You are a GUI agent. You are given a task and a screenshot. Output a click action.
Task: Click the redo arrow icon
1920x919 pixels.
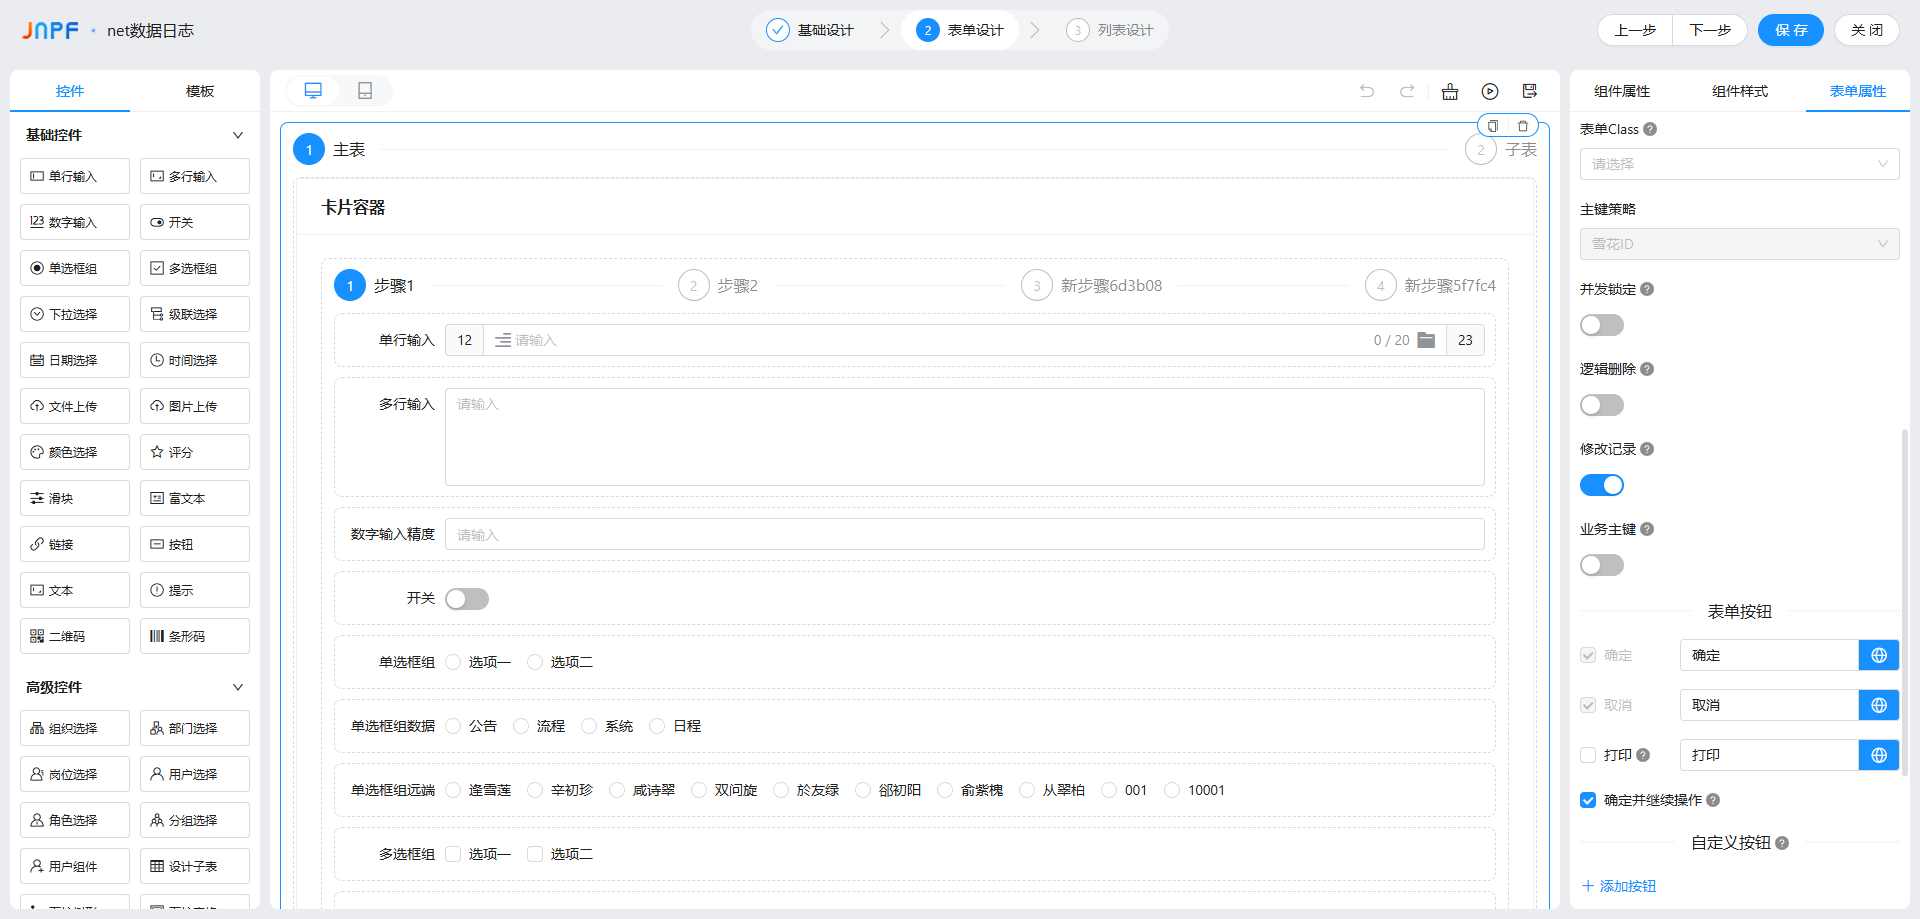pos(1407,91)
